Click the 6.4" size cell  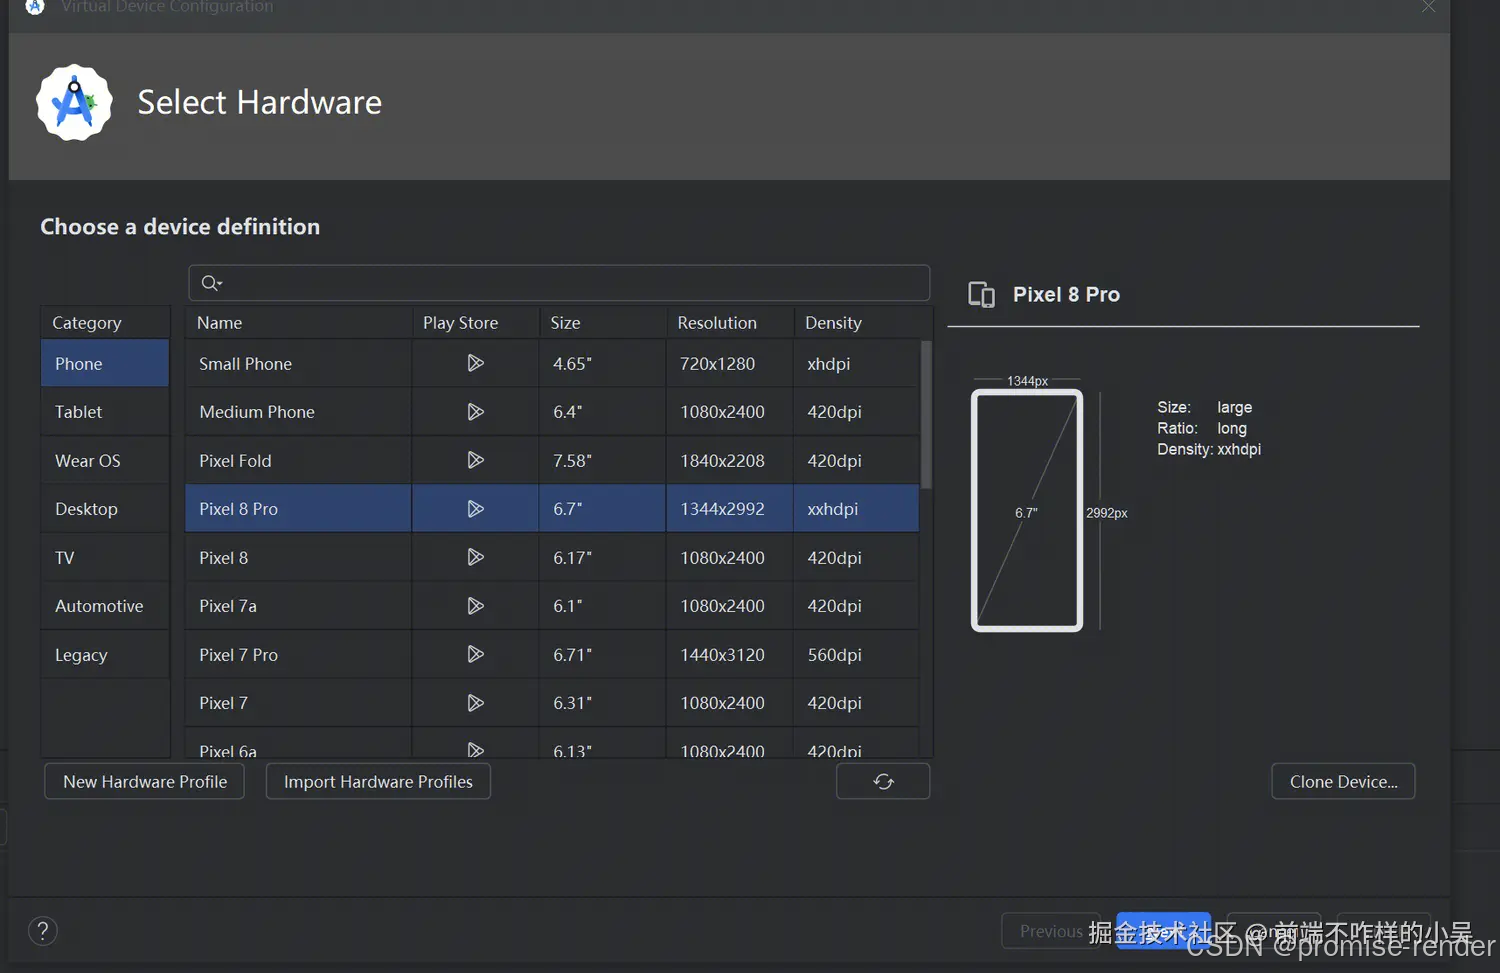(x=602, y=412)
